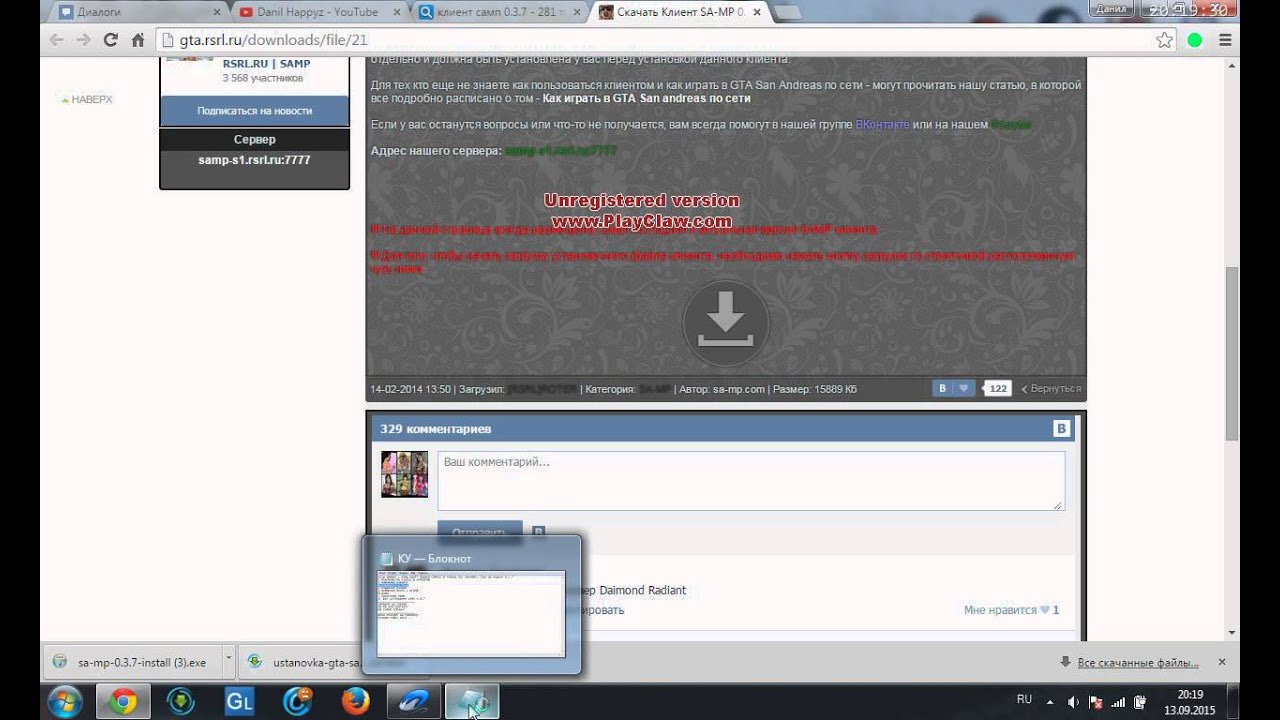
Task: Show hidden tray icons arrow
Action: [1051, 702]
